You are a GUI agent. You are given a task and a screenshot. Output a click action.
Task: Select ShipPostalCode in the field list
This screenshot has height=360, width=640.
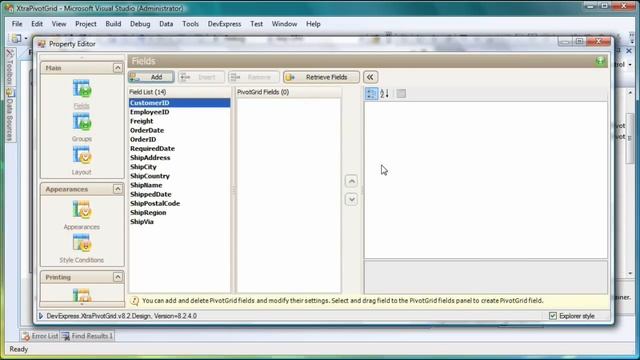pos(180,203)
